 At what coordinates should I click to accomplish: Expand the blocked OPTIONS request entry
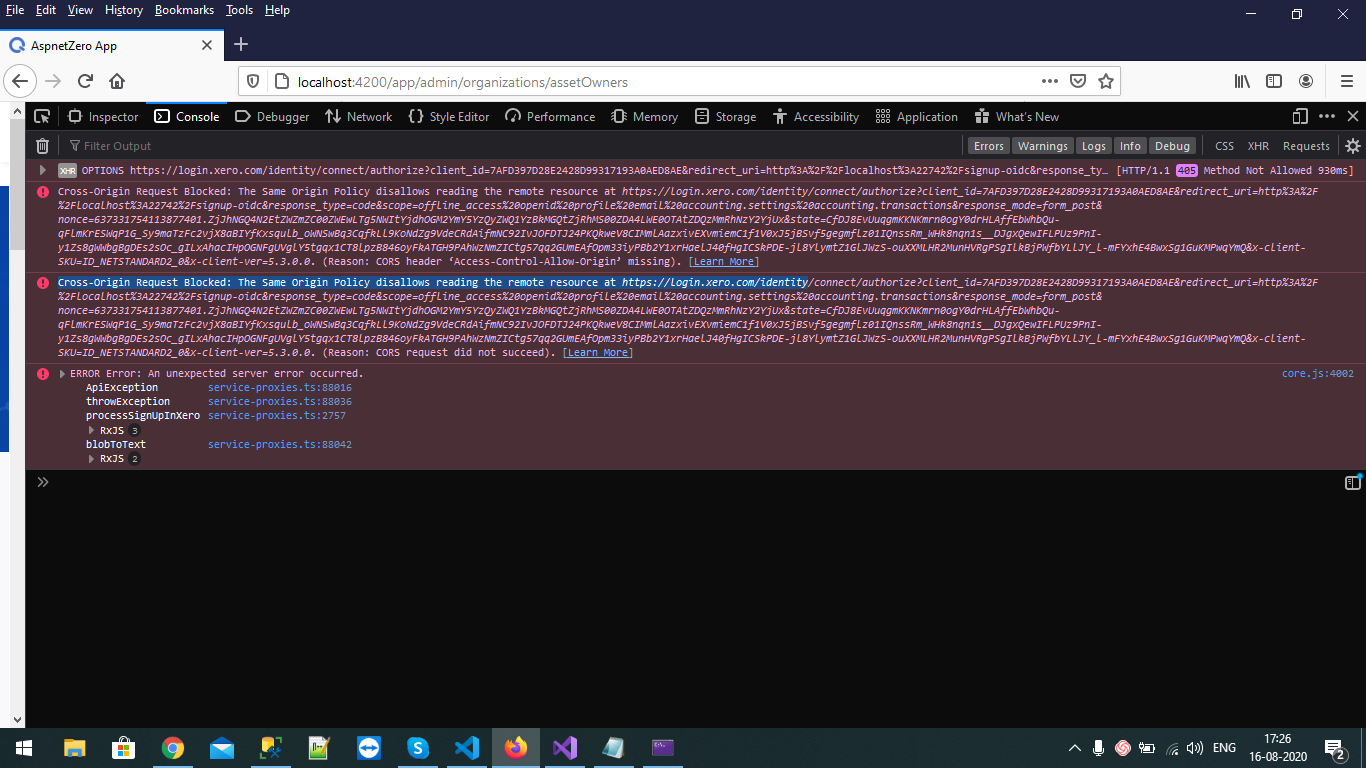pos(44,170)
